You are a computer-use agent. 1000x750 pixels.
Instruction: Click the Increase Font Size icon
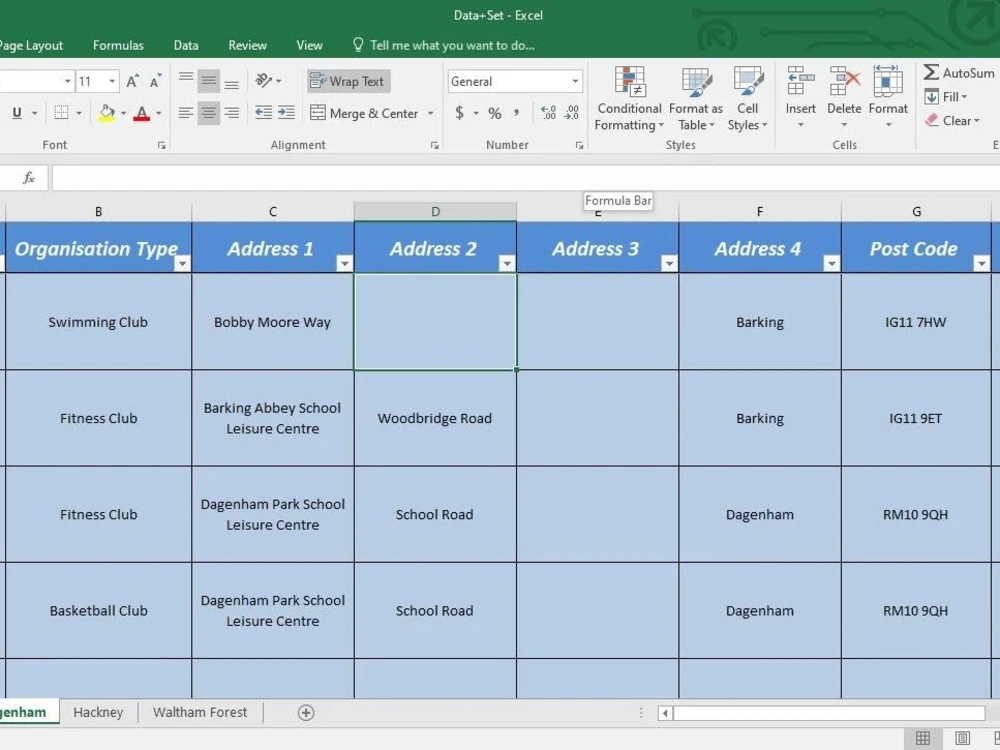click(132, 81)
